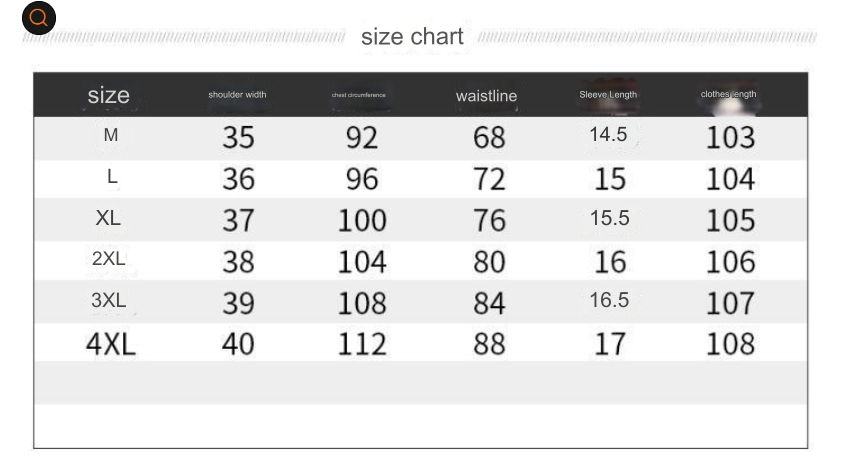
Task: Click the 'size chart' title text
Action: tap(412, 37)
